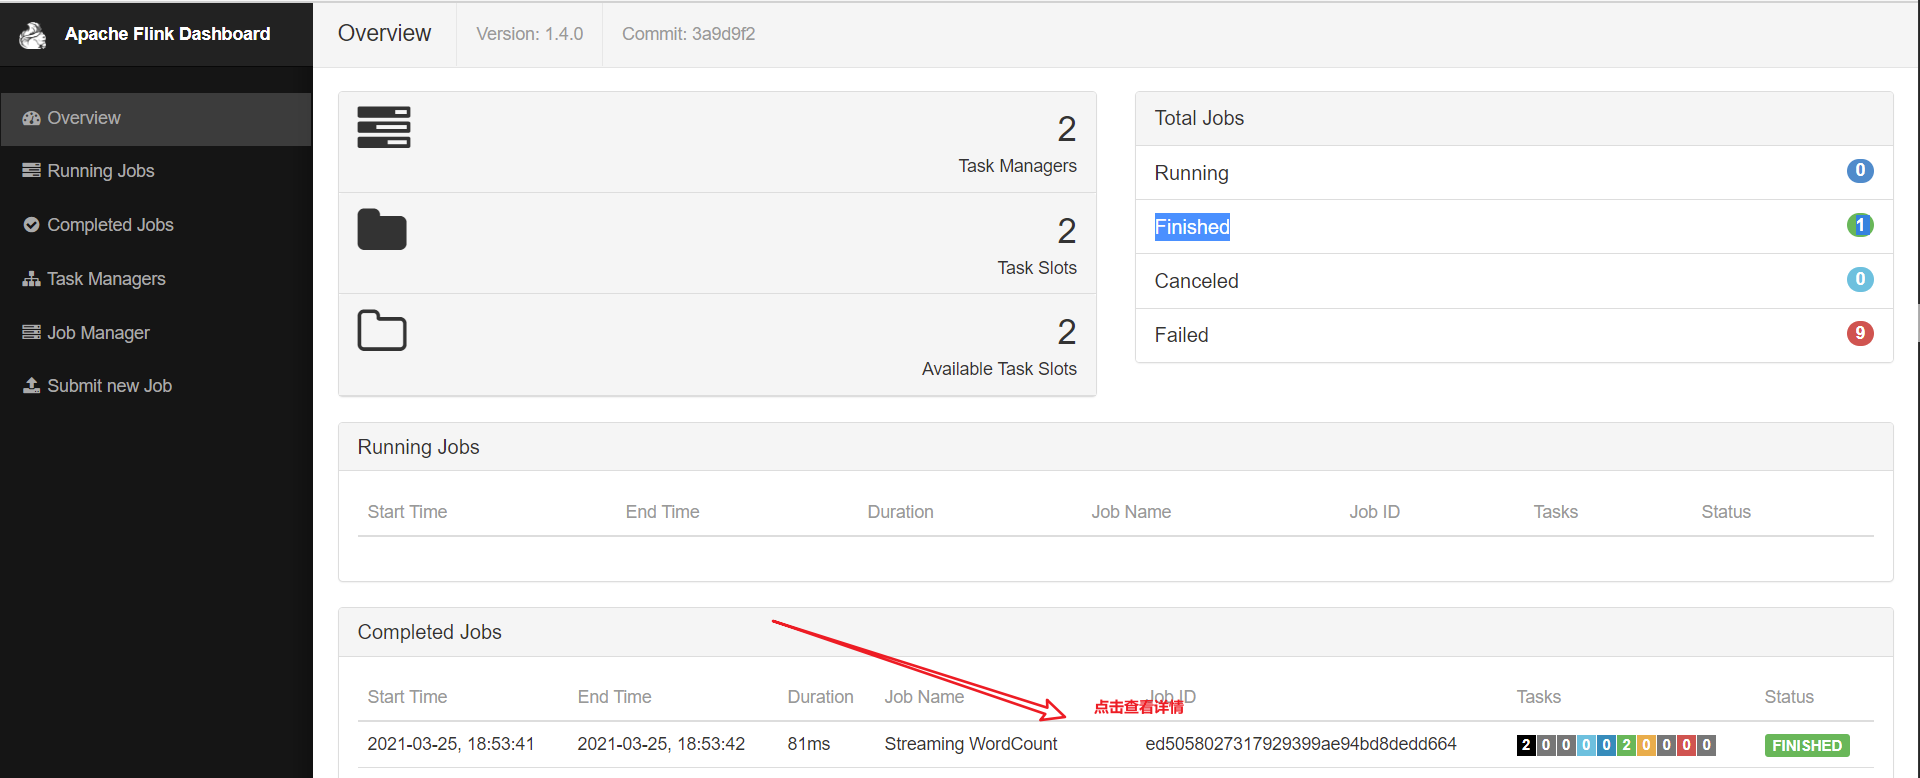Click the Available Task Slots label

click(x=999, y=369)
